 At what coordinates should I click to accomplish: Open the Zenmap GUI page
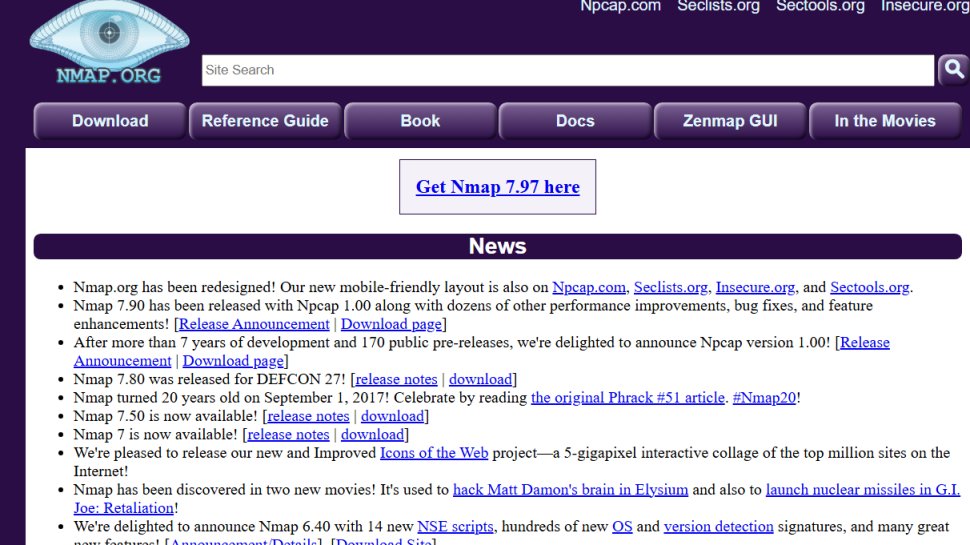coord(730,121)
